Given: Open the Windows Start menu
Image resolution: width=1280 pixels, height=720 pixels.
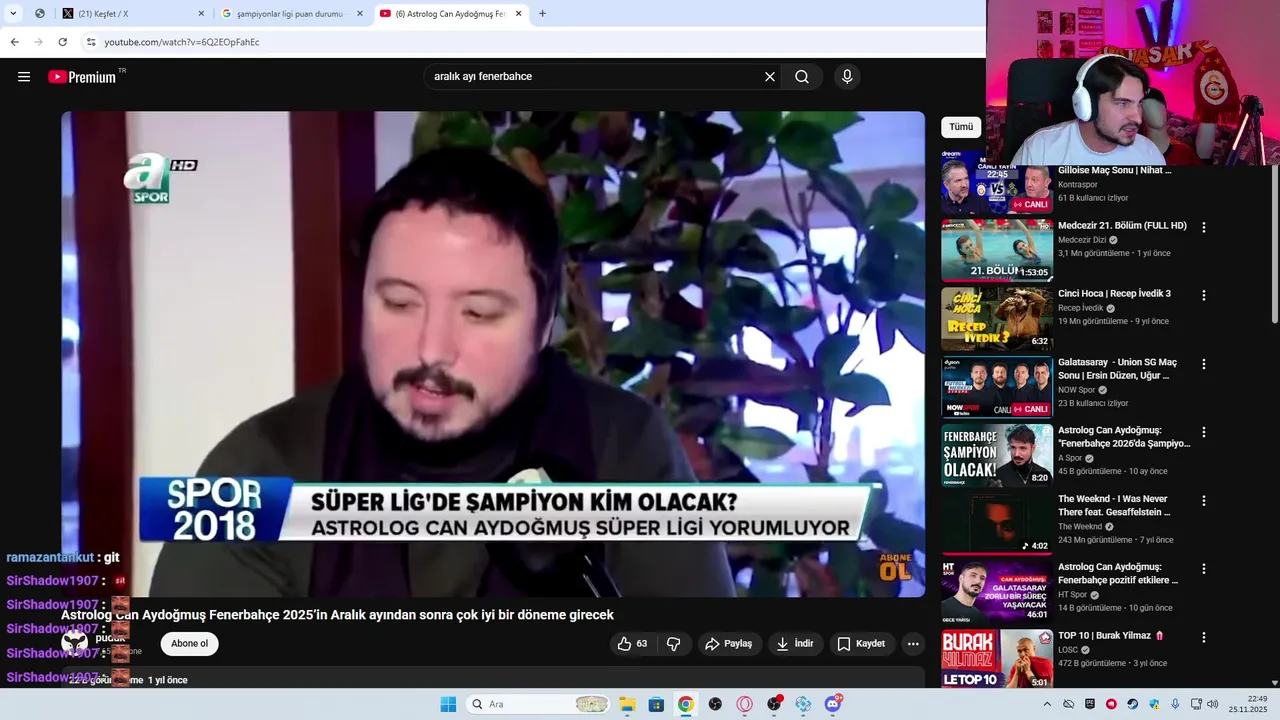Looking at the screenshot, I should click(448, 704).
